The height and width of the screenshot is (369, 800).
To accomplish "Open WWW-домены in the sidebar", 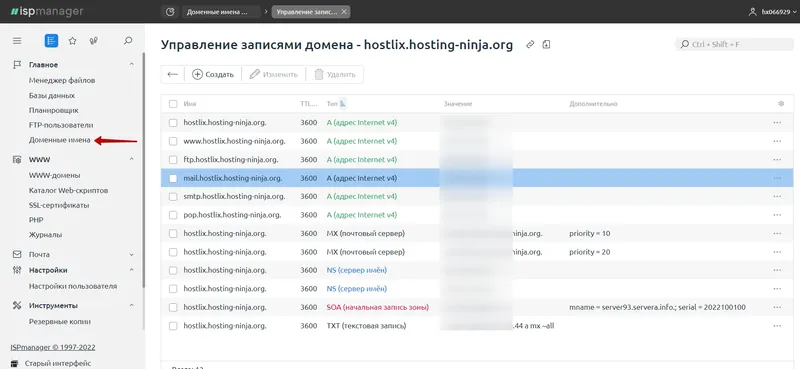I will tap(55, 175).
